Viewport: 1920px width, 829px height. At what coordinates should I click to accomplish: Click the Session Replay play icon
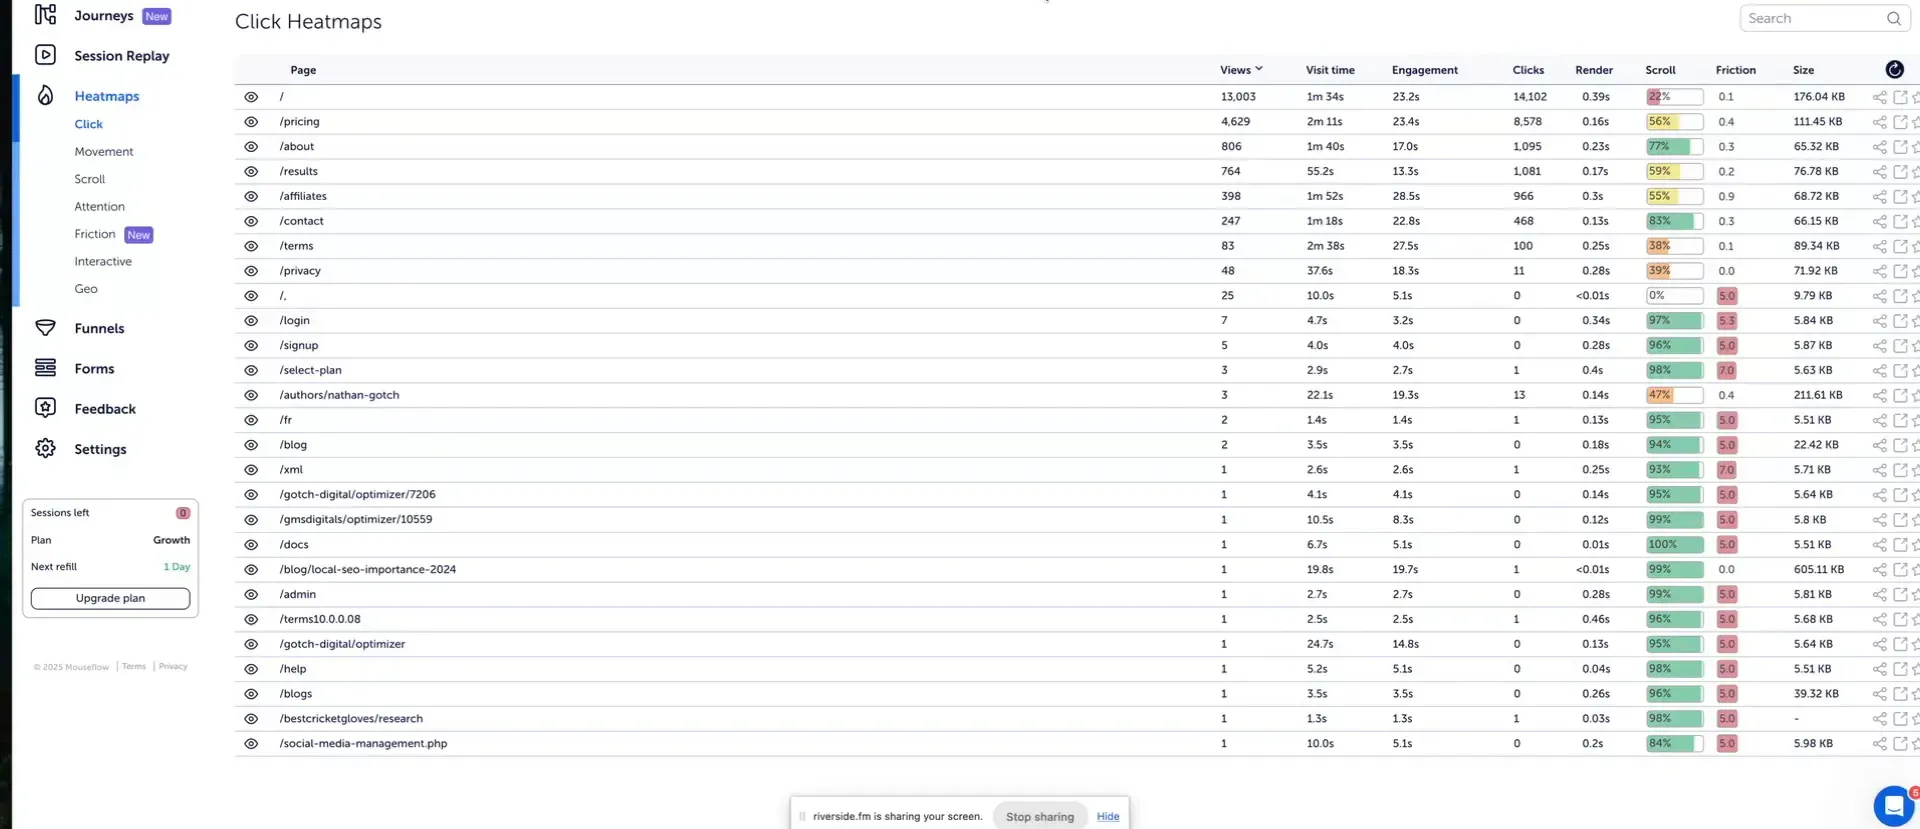point(45,55)
